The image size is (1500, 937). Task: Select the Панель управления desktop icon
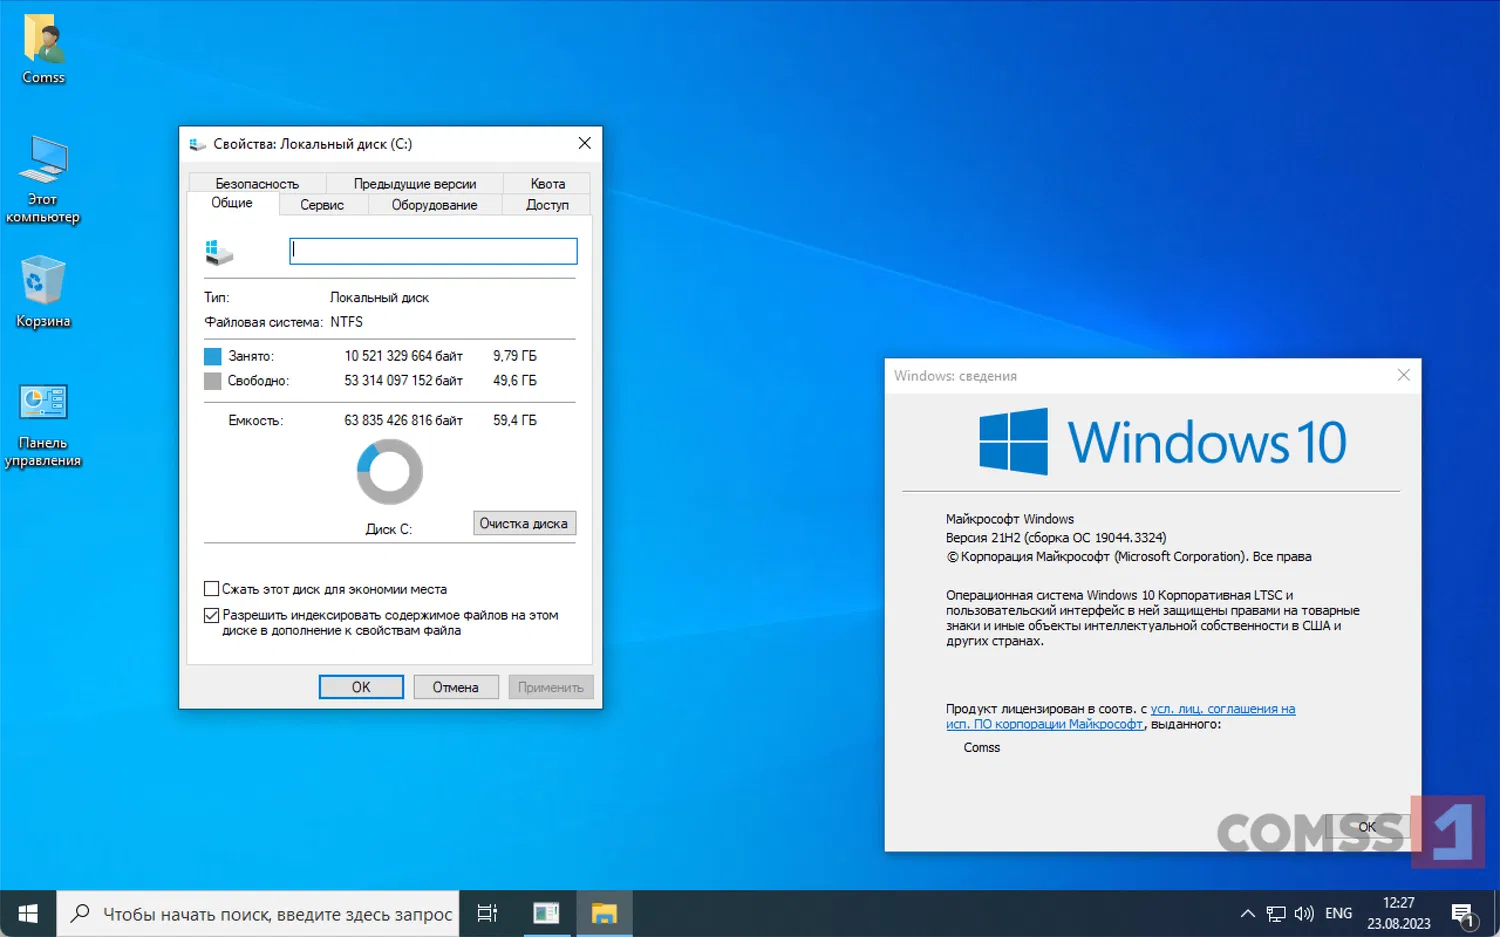click(43, 425)
